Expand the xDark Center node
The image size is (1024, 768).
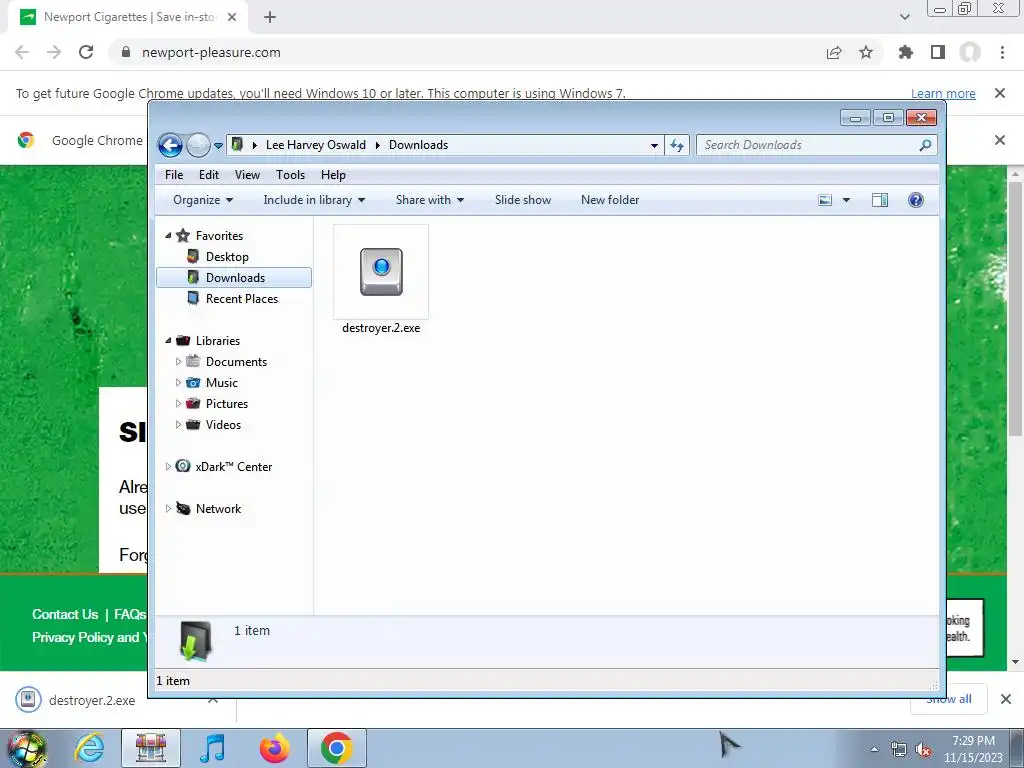point(168,466)
